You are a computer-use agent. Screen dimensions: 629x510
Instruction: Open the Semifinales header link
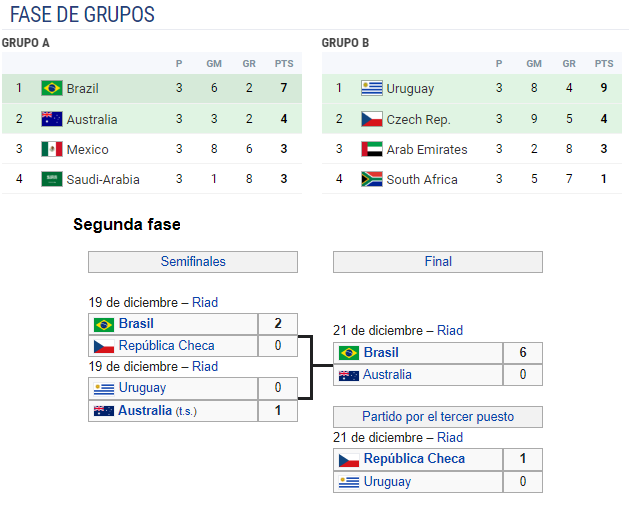[x=193, y=262]
